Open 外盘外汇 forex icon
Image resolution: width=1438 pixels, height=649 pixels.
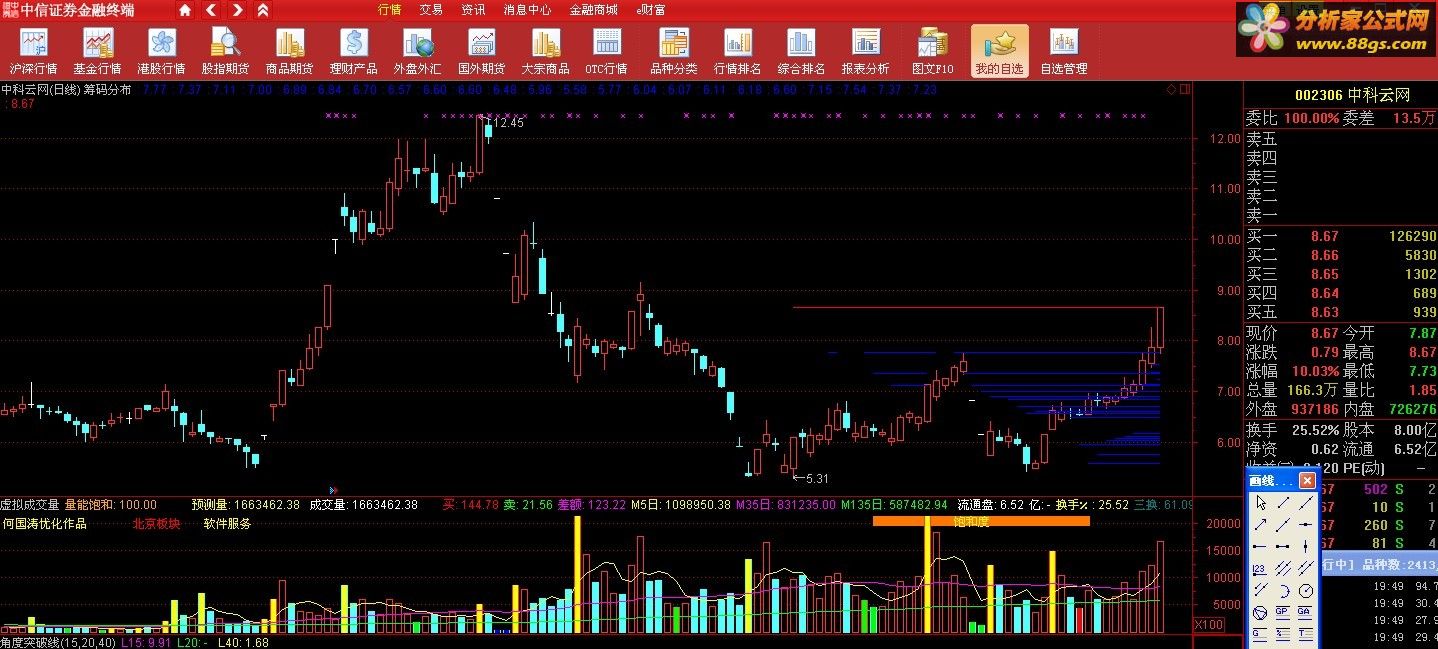417,50
